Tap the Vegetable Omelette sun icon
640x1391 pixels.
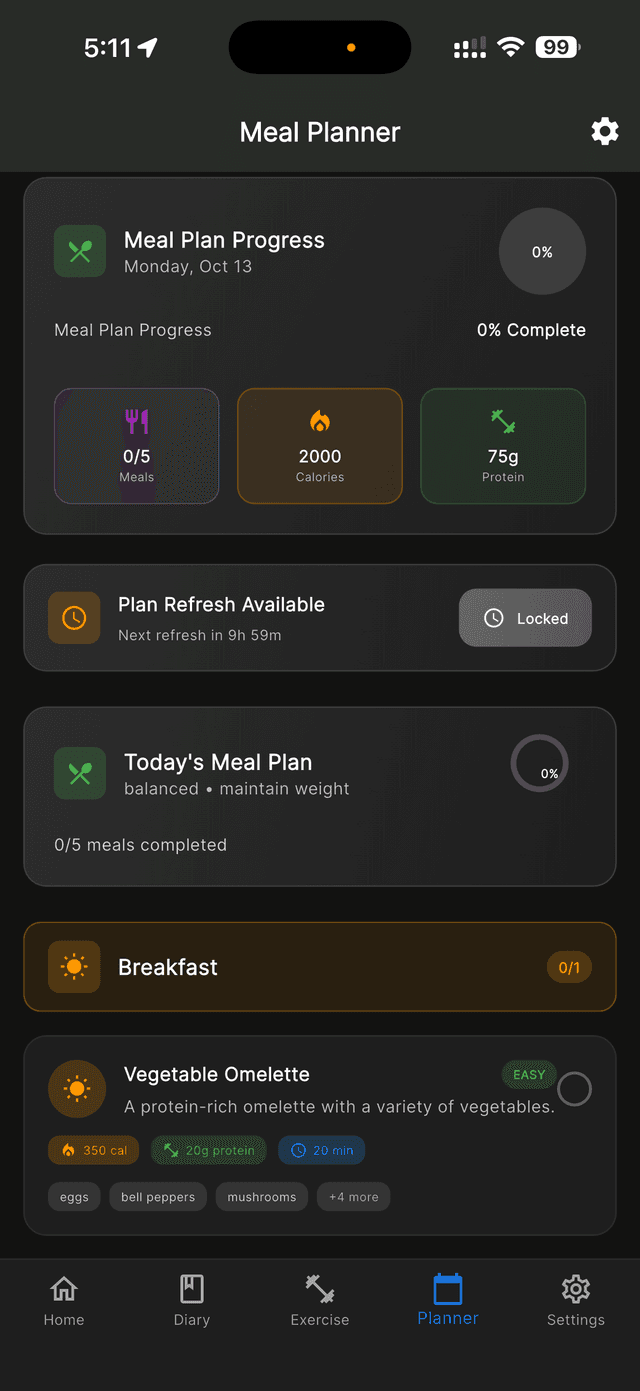(x=77, y=1088)
